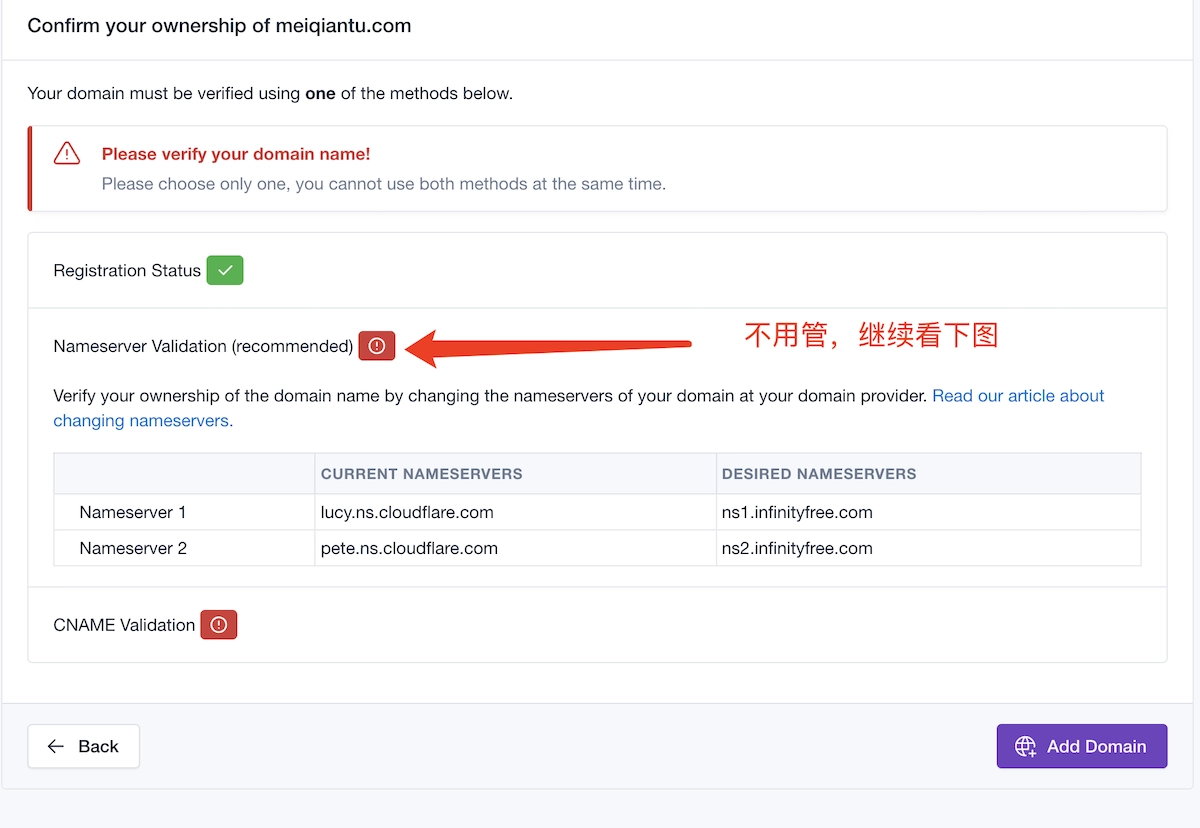Collapse the Nameserver Validation (recommended) section
1200x828 pixels.
[203, 346]
